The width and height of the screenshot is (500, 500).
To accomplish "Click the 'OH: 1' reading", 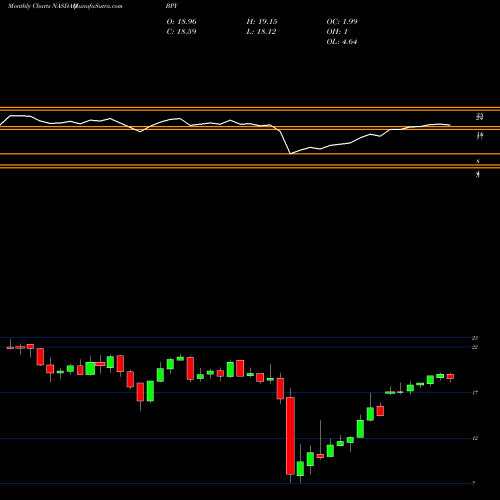I will (x=337, y=32).
